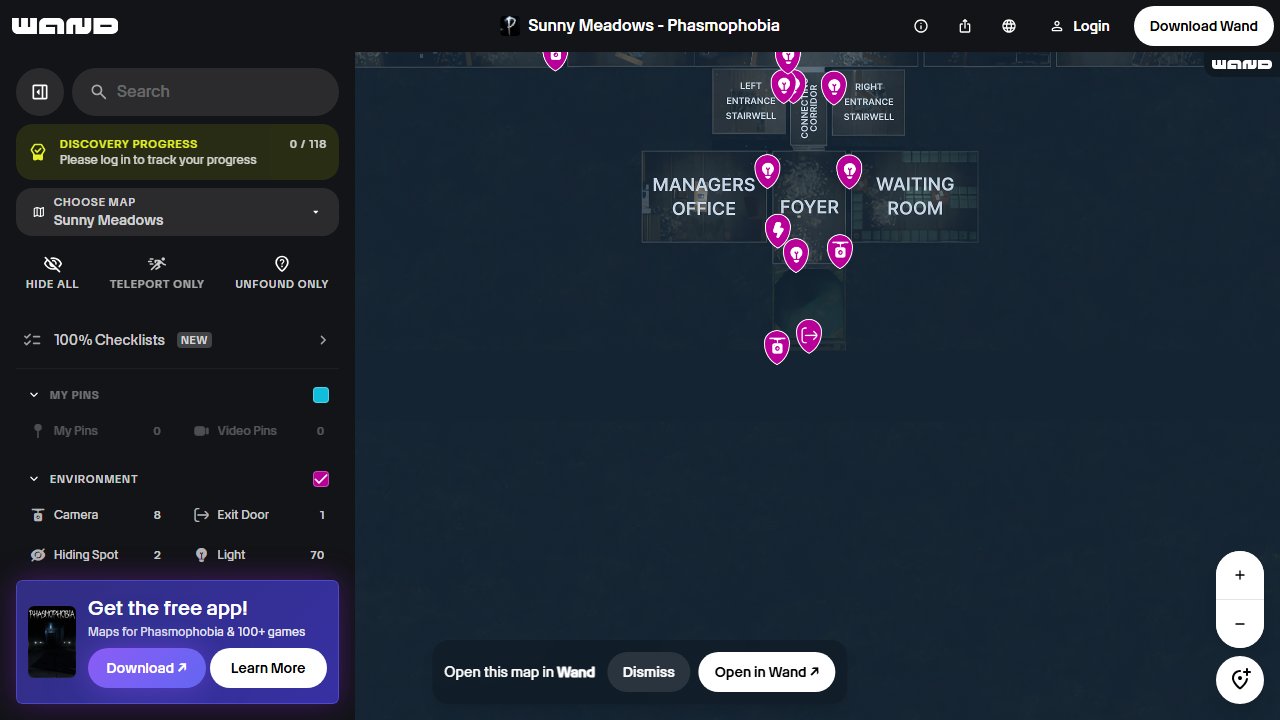
Task: Click the Foyer room label
Action: (x=809, y=207)
